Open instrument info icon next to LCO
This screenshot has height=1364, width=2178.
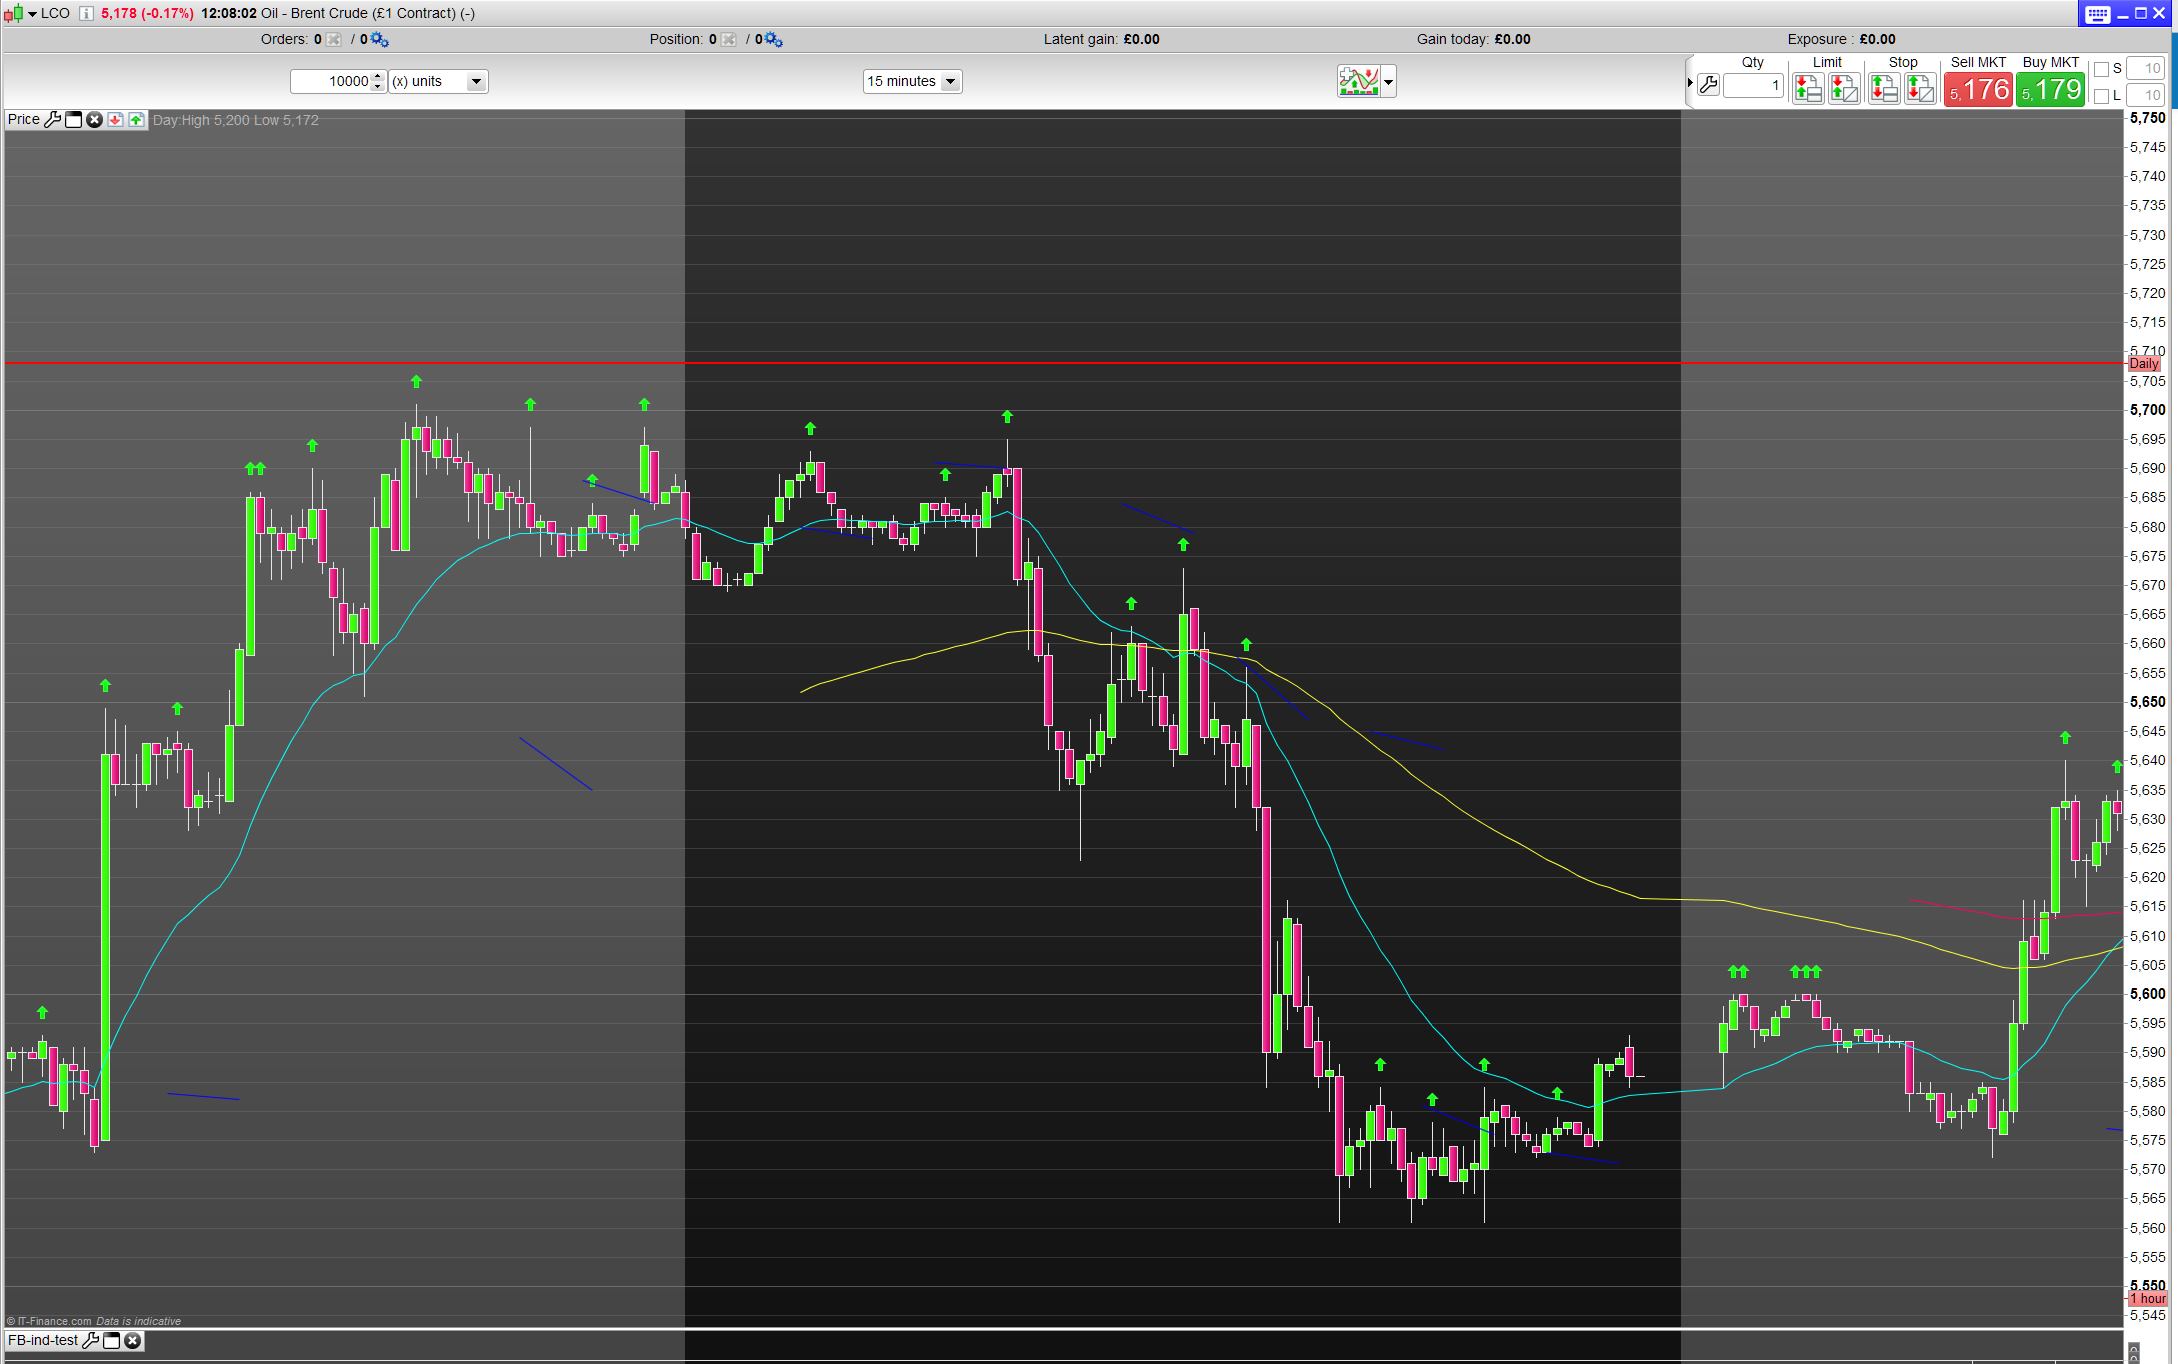(x=86, y=13)
